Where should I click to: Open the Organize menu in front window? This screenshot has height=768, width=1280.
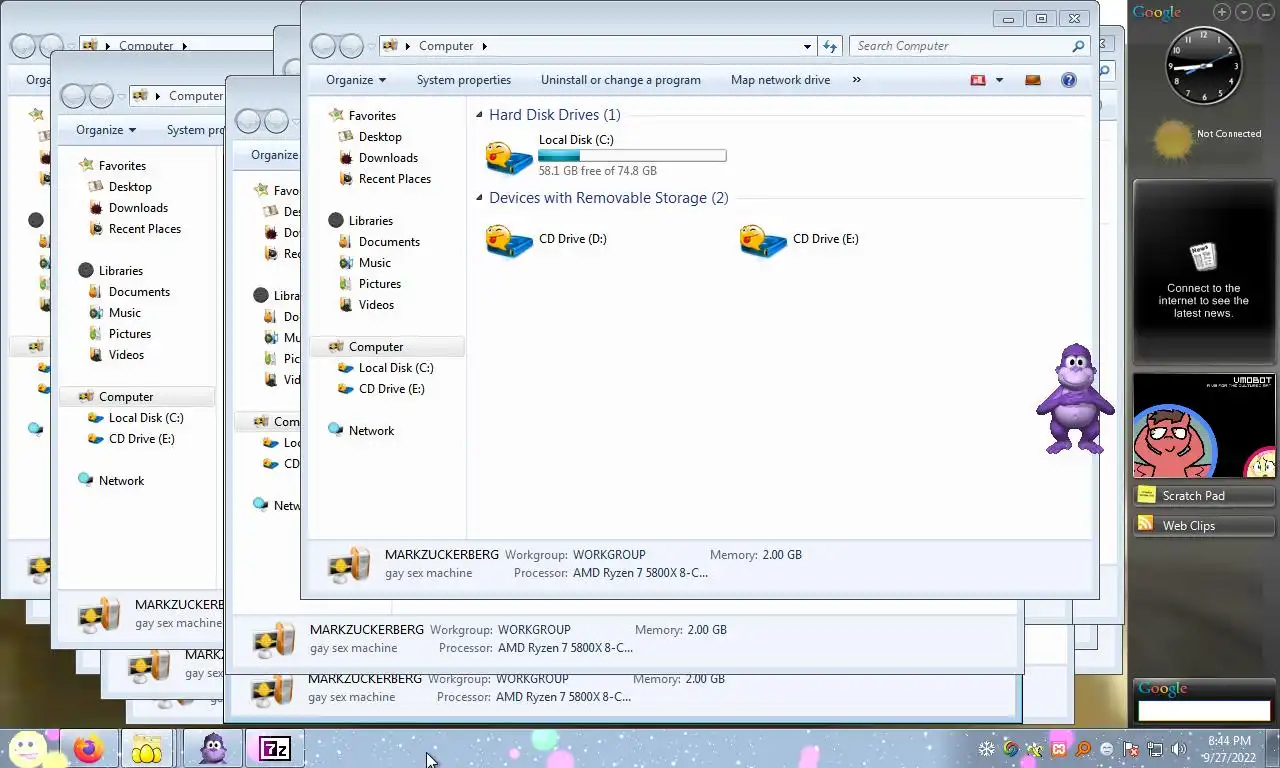pyautogui.click(x=356, y=80)
